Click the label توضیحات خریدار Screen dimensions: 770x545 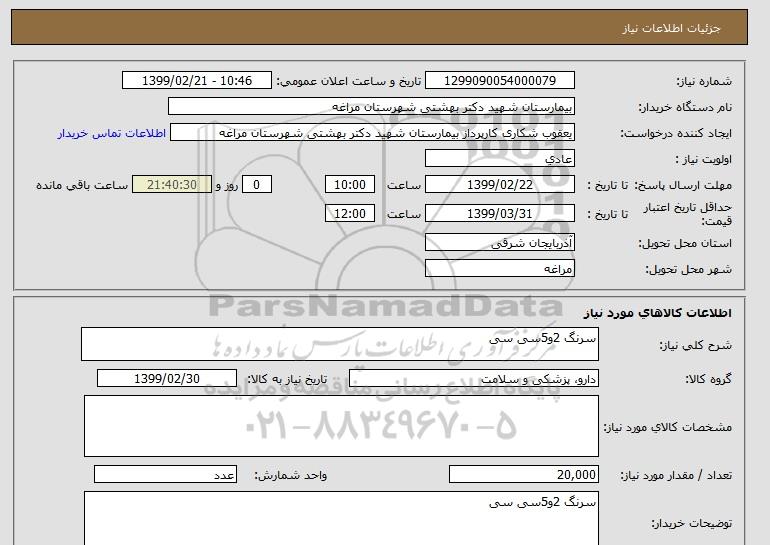691,523
